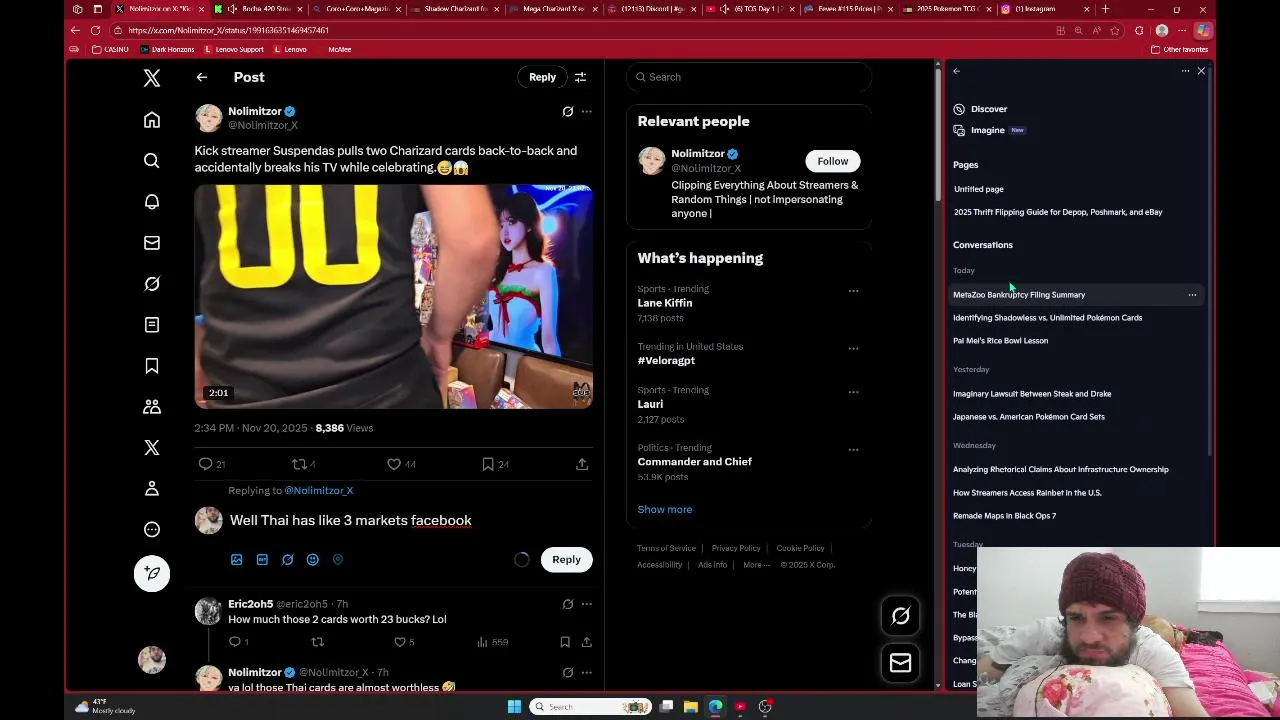Click Grok explain icon on main post
The image size is (1280, 720).
568,111
